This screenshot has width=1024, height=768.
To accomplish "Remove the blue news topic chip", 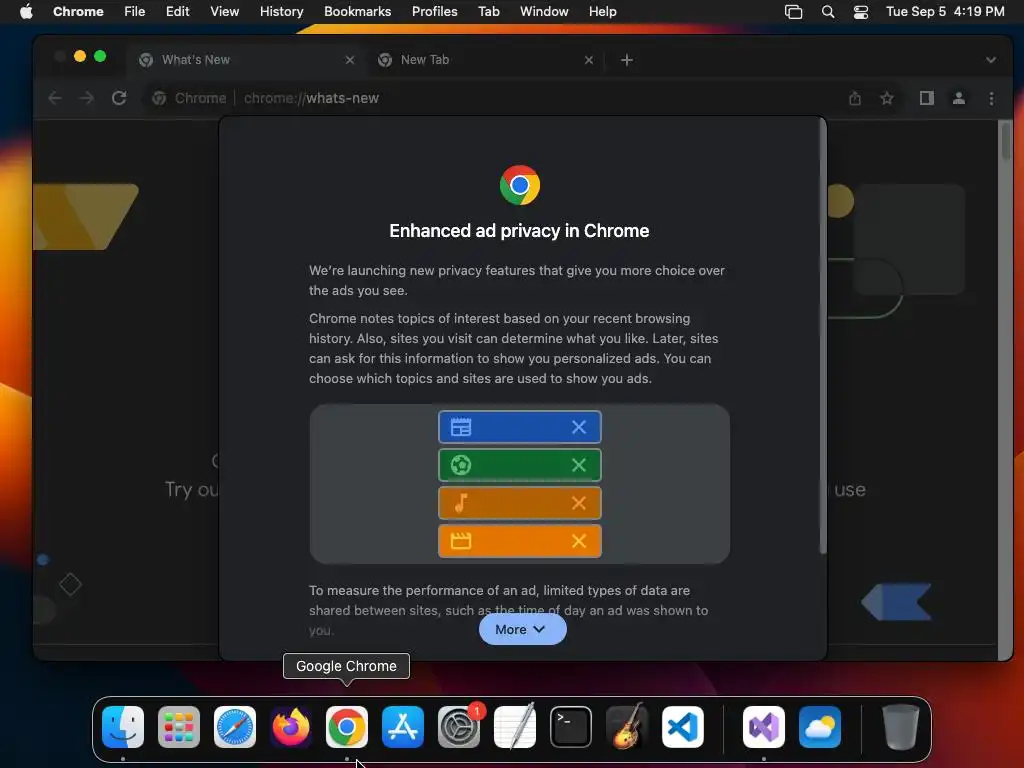I will tap(579, 427).
